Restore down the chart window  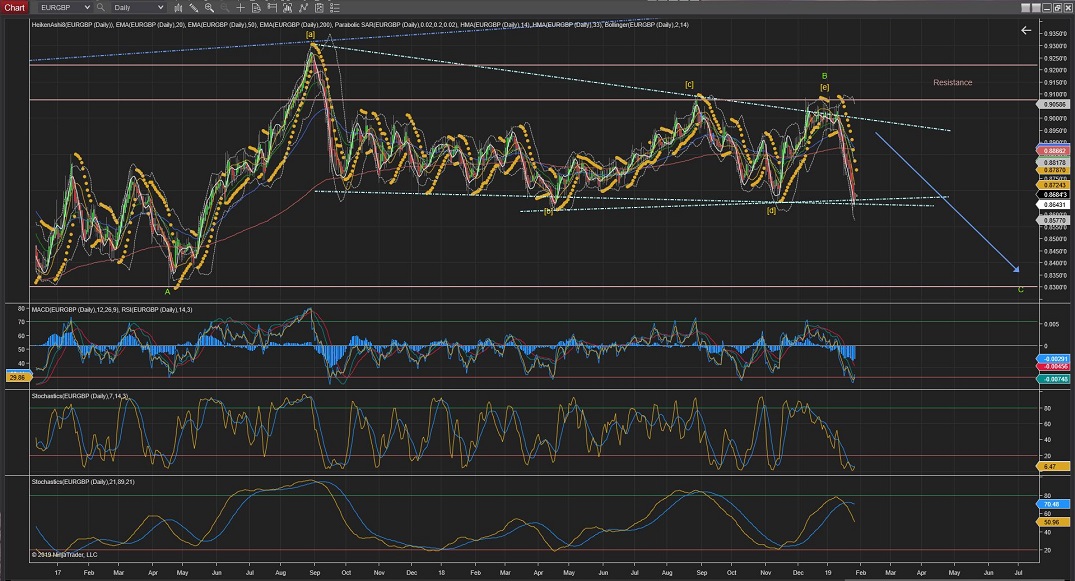(x=1057, y=8)
